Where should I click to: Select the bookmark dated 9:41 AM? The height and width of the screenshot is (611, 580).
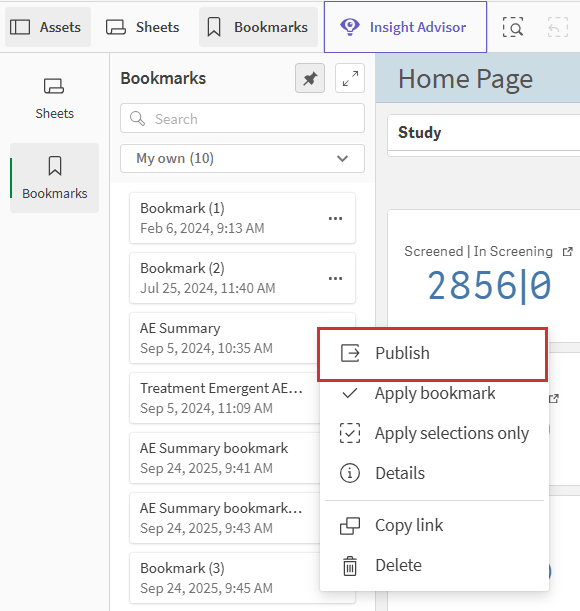[224, 458]
